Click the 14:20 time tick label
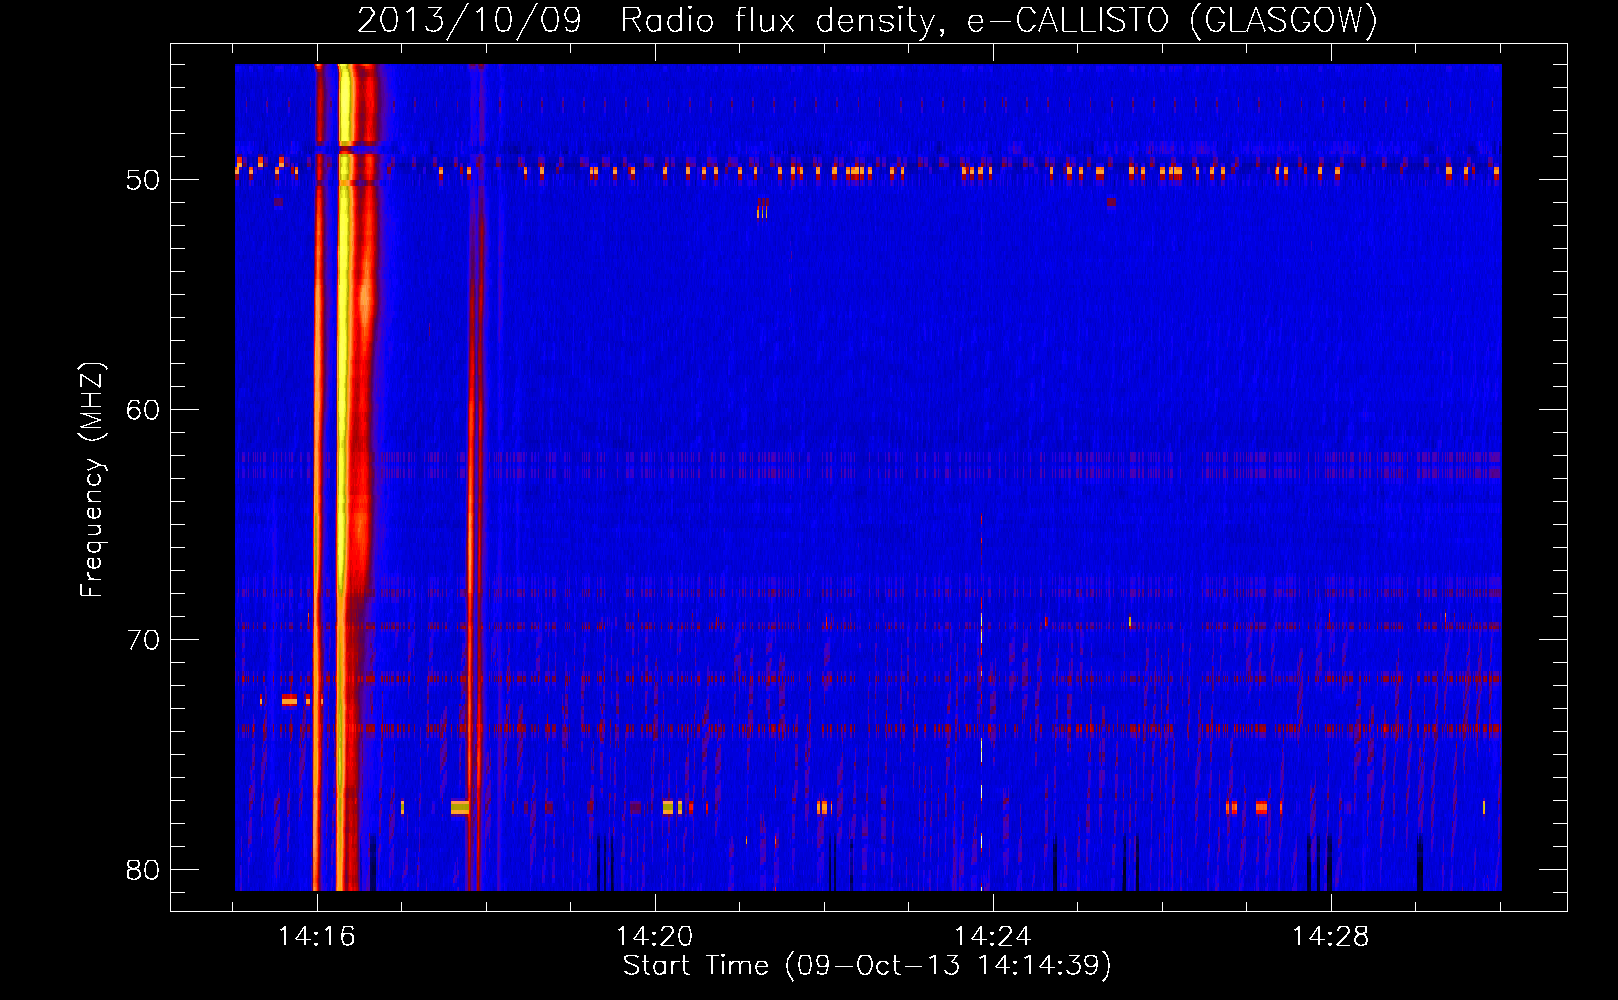Screen dimensions: 1618x1000 (655, 937)
